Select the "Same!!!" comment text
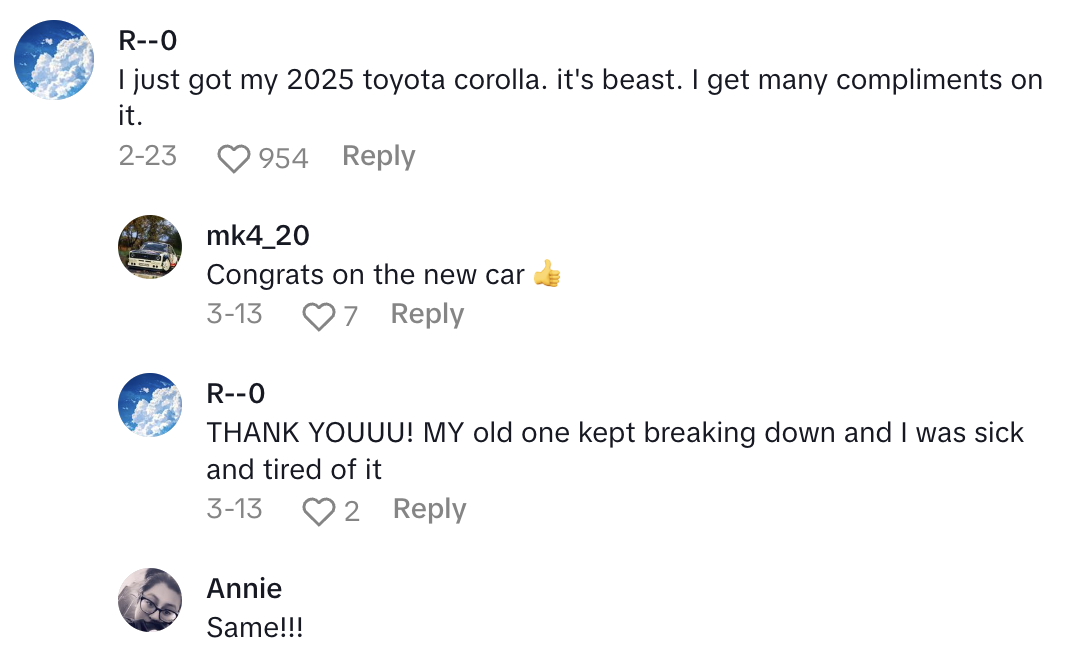This screenshot has width=1078, height=654. pos(254,628)
